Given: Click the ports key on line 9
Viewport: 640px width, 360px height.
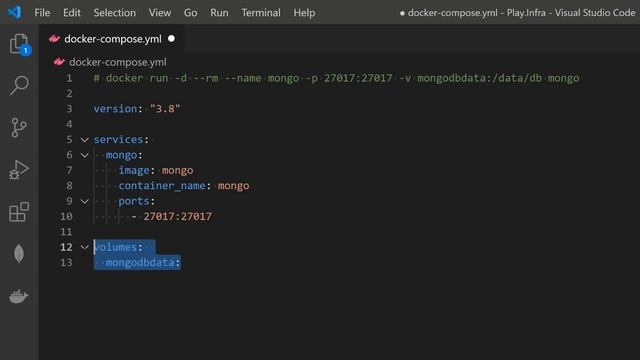Looking at the screenshot, I should [x=134, y=201].
